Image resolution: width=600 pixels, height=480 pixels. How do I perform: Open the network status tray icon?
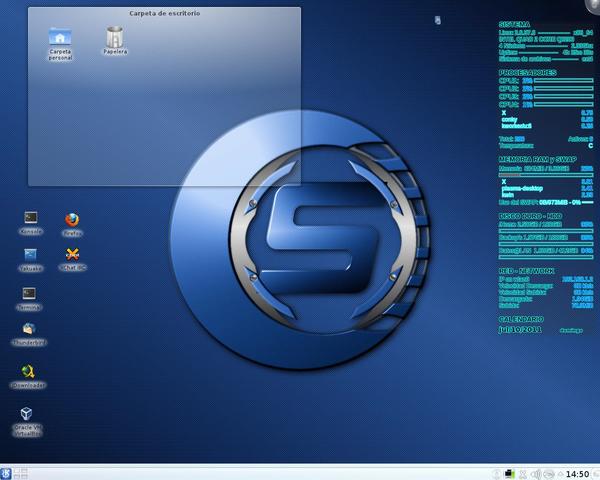coord(549,474)
